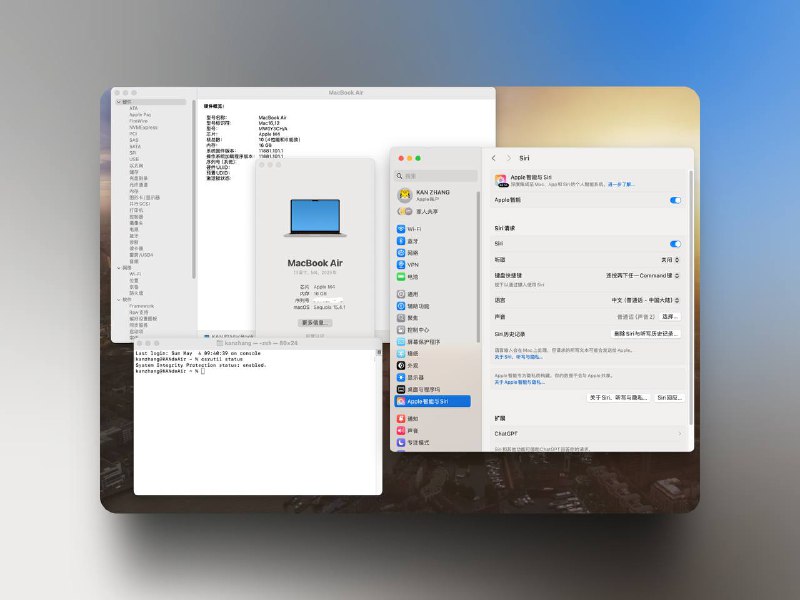Open 控制中心 (Control Center) settings
This screenshot has height=600, width=800.
[x=418, y=330]
